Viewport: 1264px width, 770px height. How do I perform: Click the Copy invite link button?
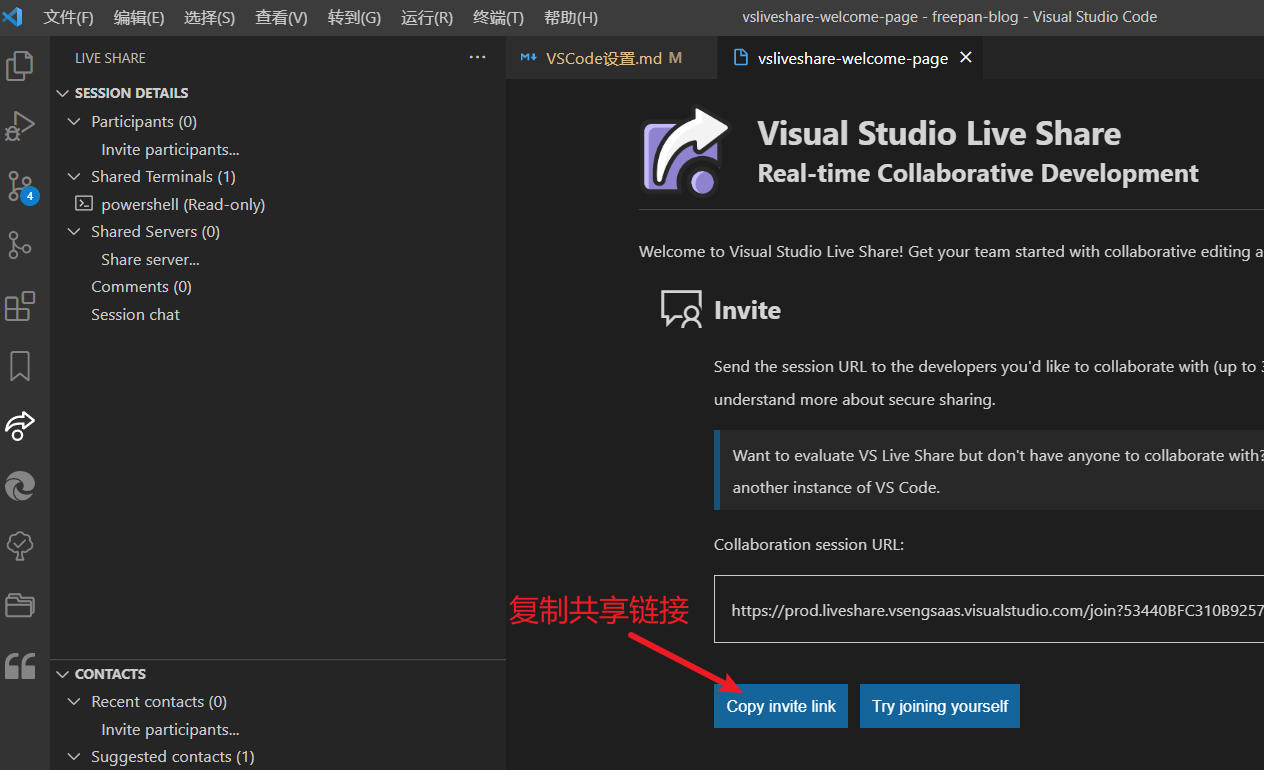(781, 706)
